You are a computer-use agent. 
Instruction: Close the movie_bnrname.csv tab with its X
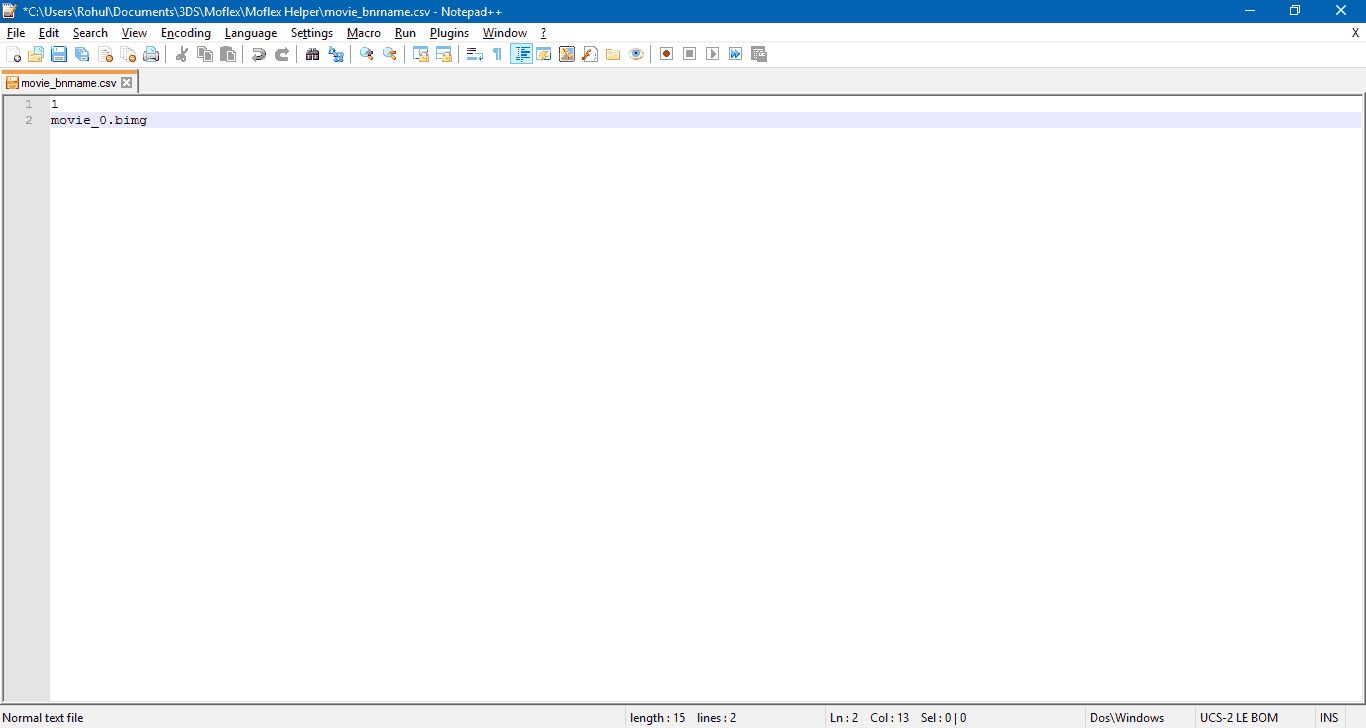pos(126,83)
